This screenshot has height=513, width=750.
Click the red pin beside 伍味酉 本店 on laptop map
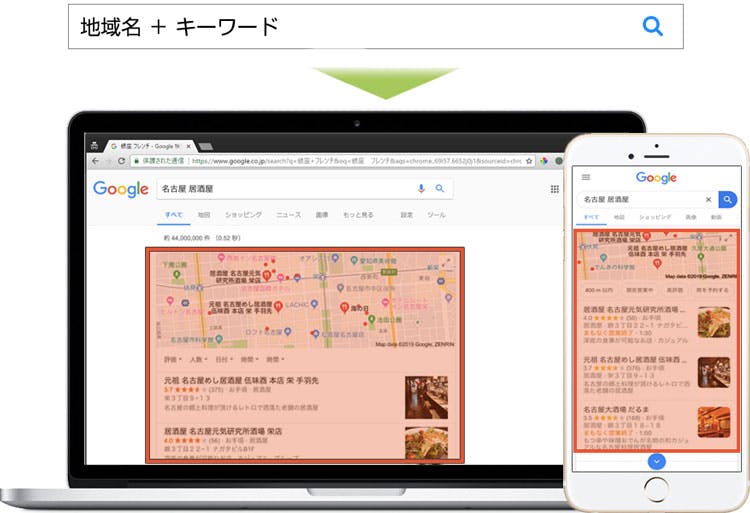point(278,306)
